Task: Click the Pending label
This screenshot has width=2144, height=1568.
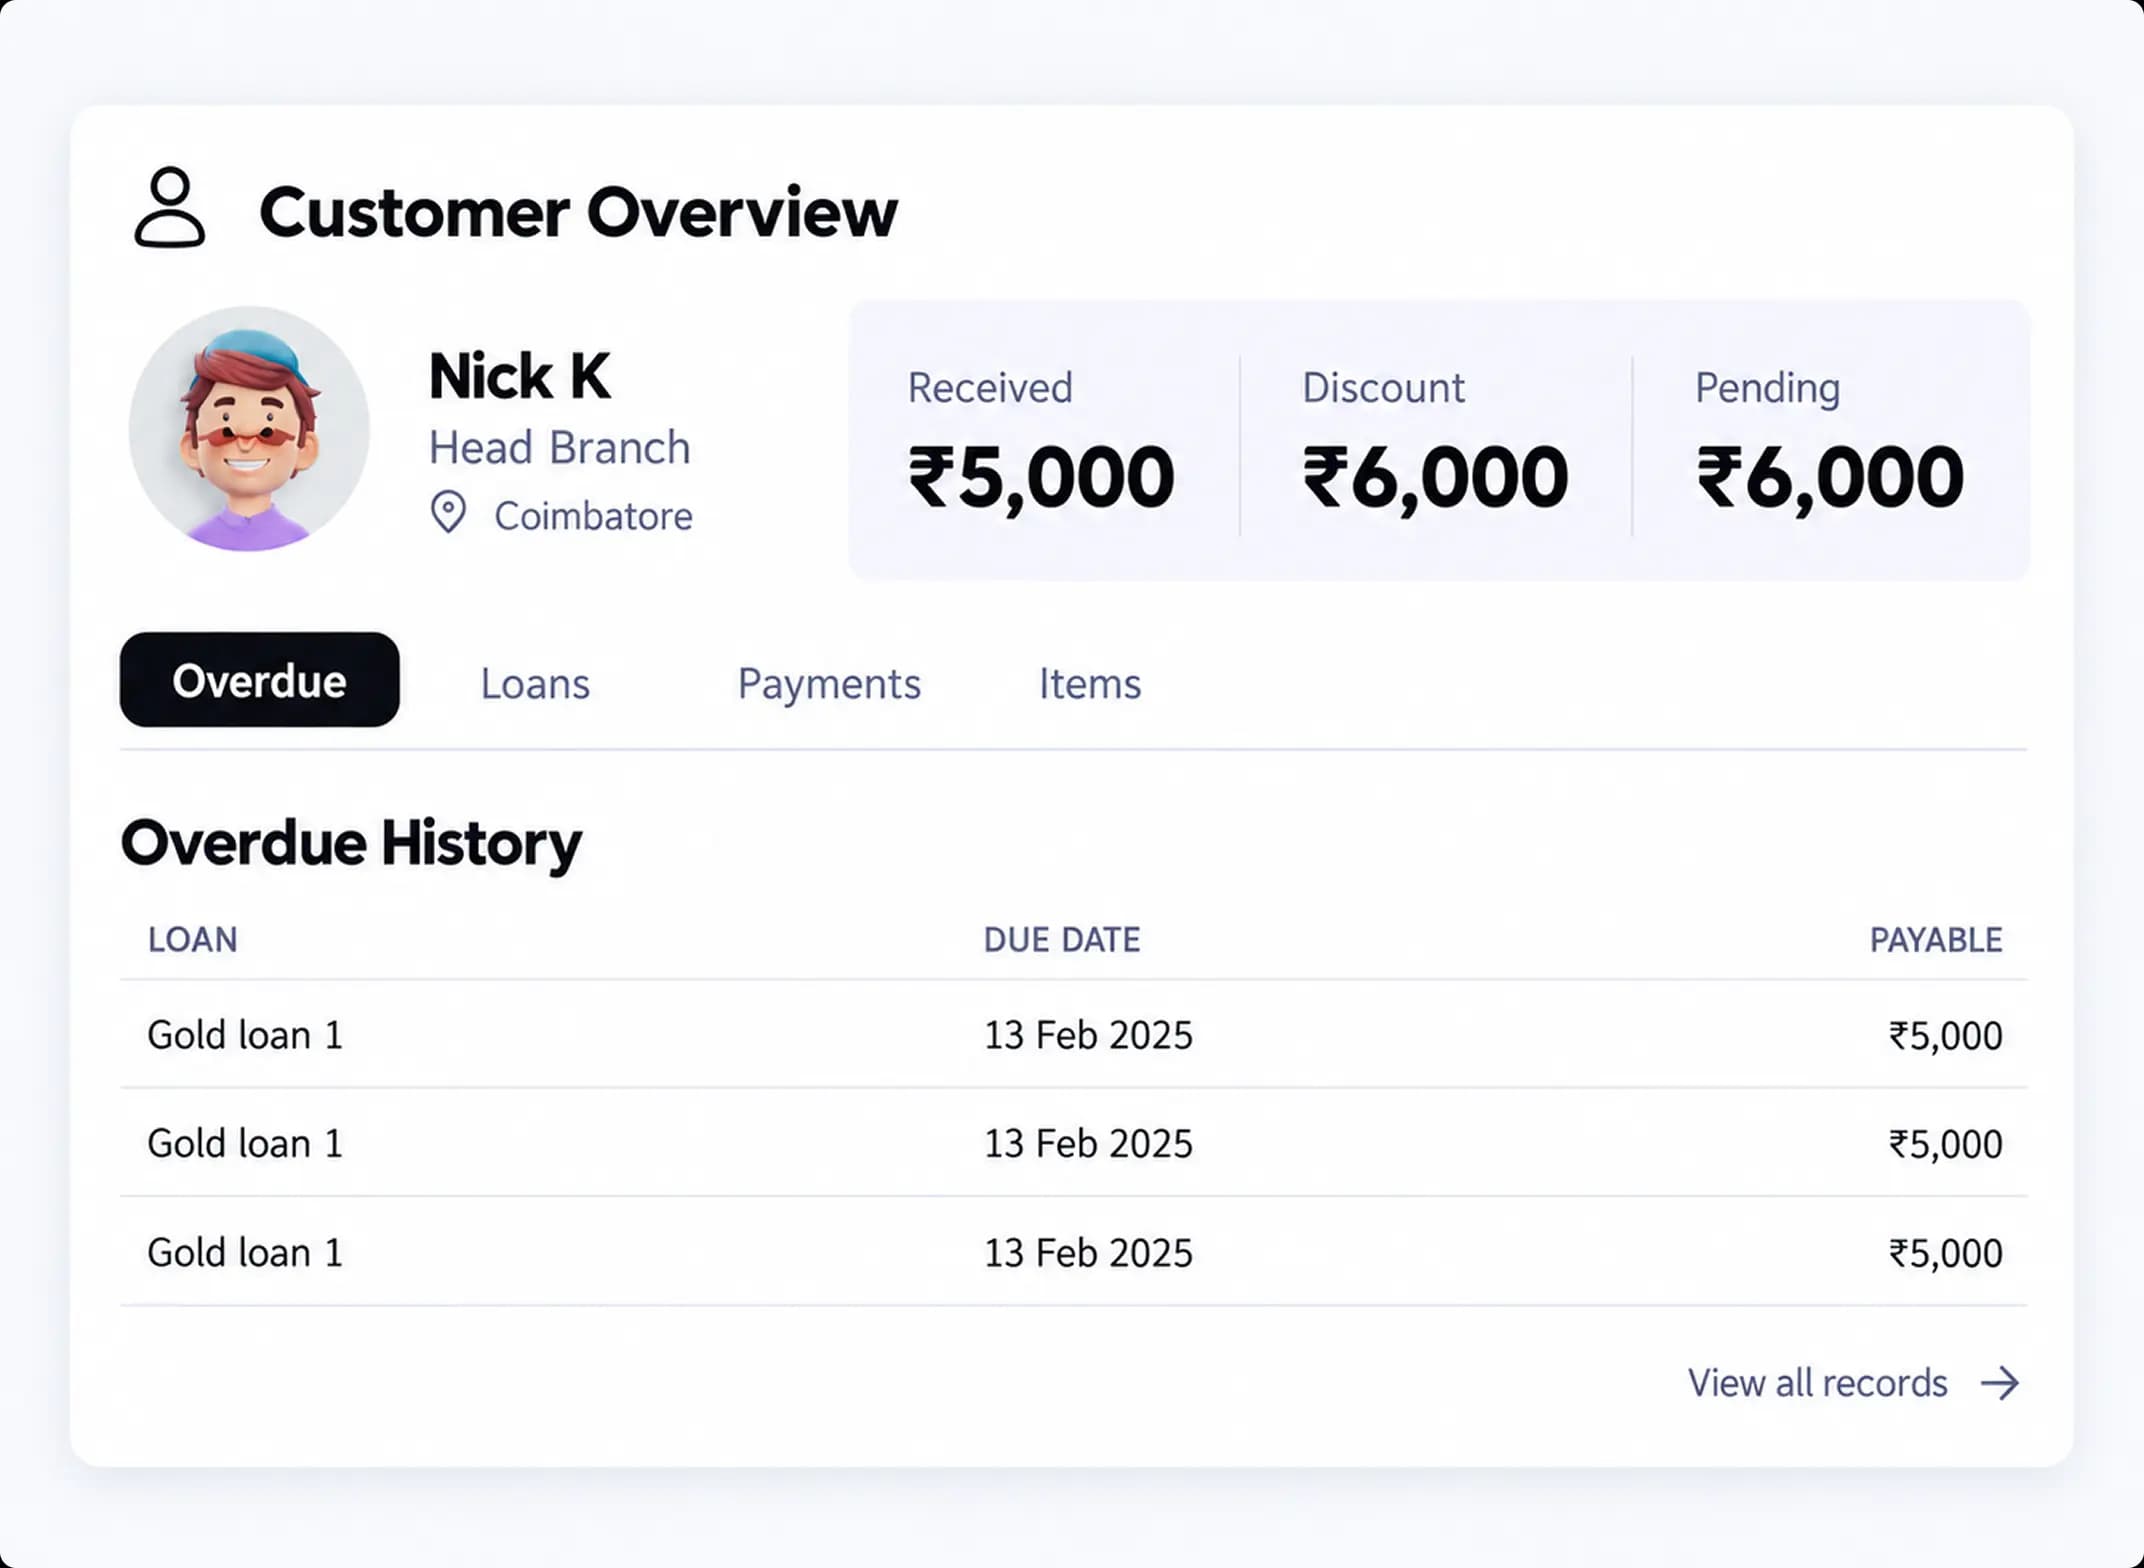Action: tap(1767, 389)
